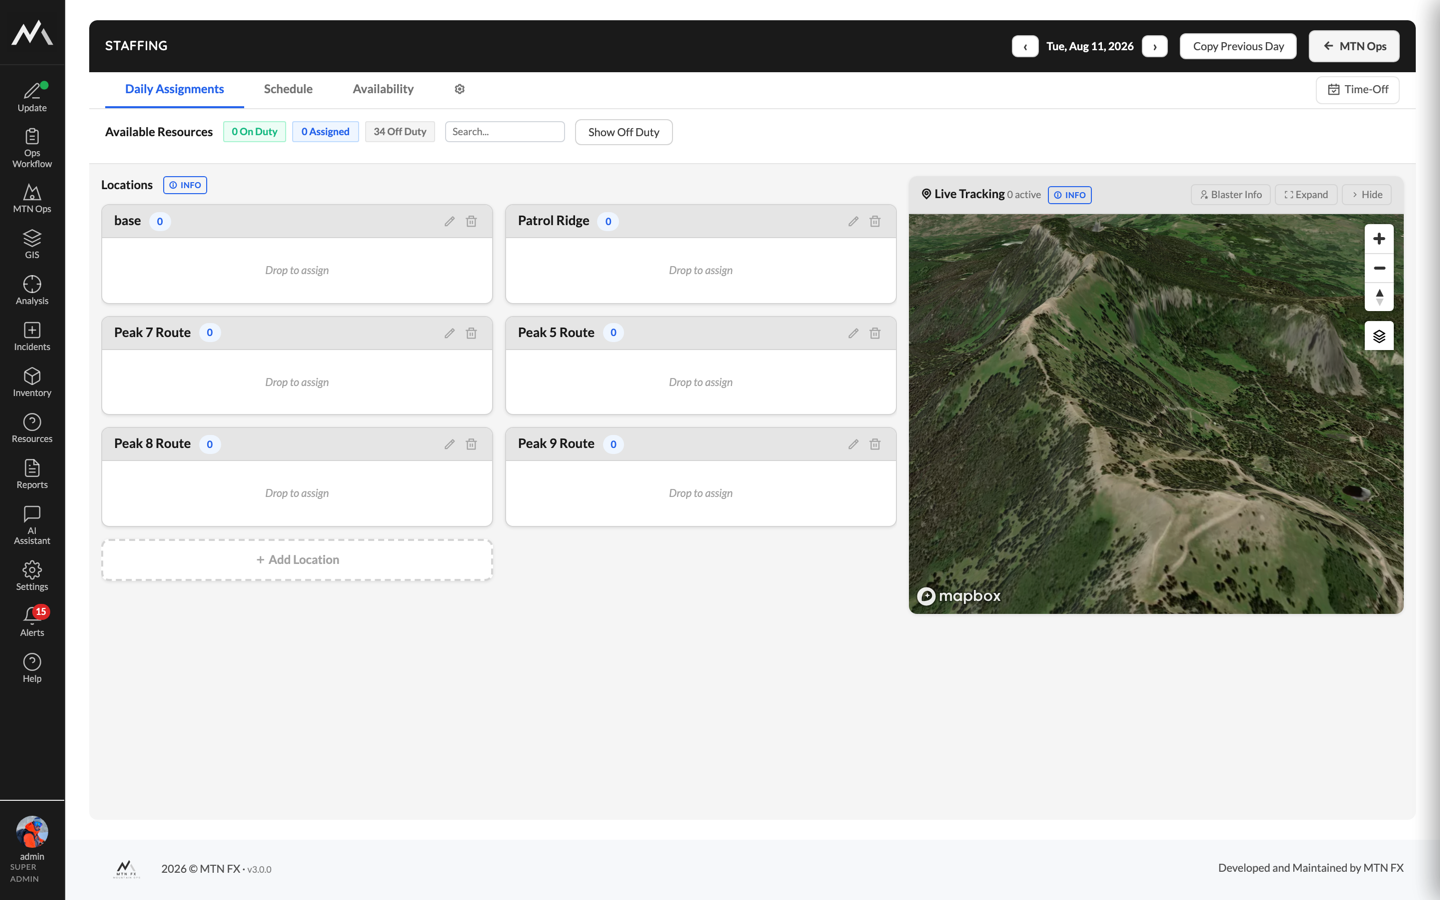The height and width of the screenshot is (900, 1440).
Task: Open Settings in the sidebar
Action: 32,576
